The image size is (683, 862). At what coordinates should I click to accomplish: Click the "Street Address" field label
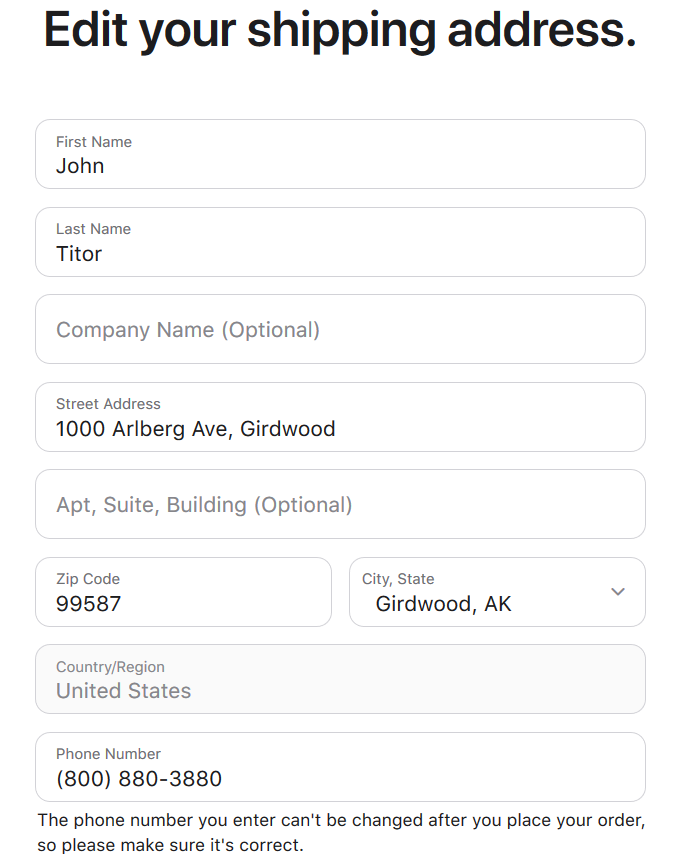tap(108, 404)
